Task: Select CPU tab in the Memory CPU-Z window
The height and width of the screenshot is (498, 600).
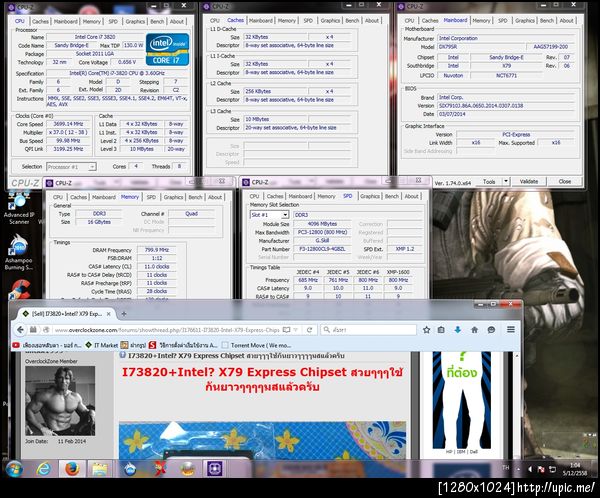Action: coord(58,197)
